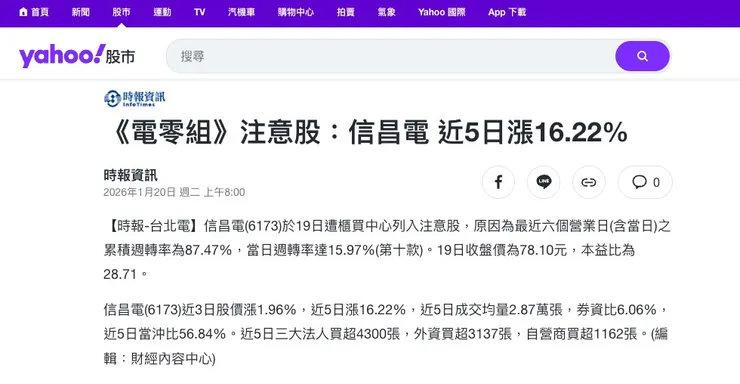The height and width of the screenshot is (384, 740).
Task: Click the article headline about 信昌電
Action: (x=367, y=132)
